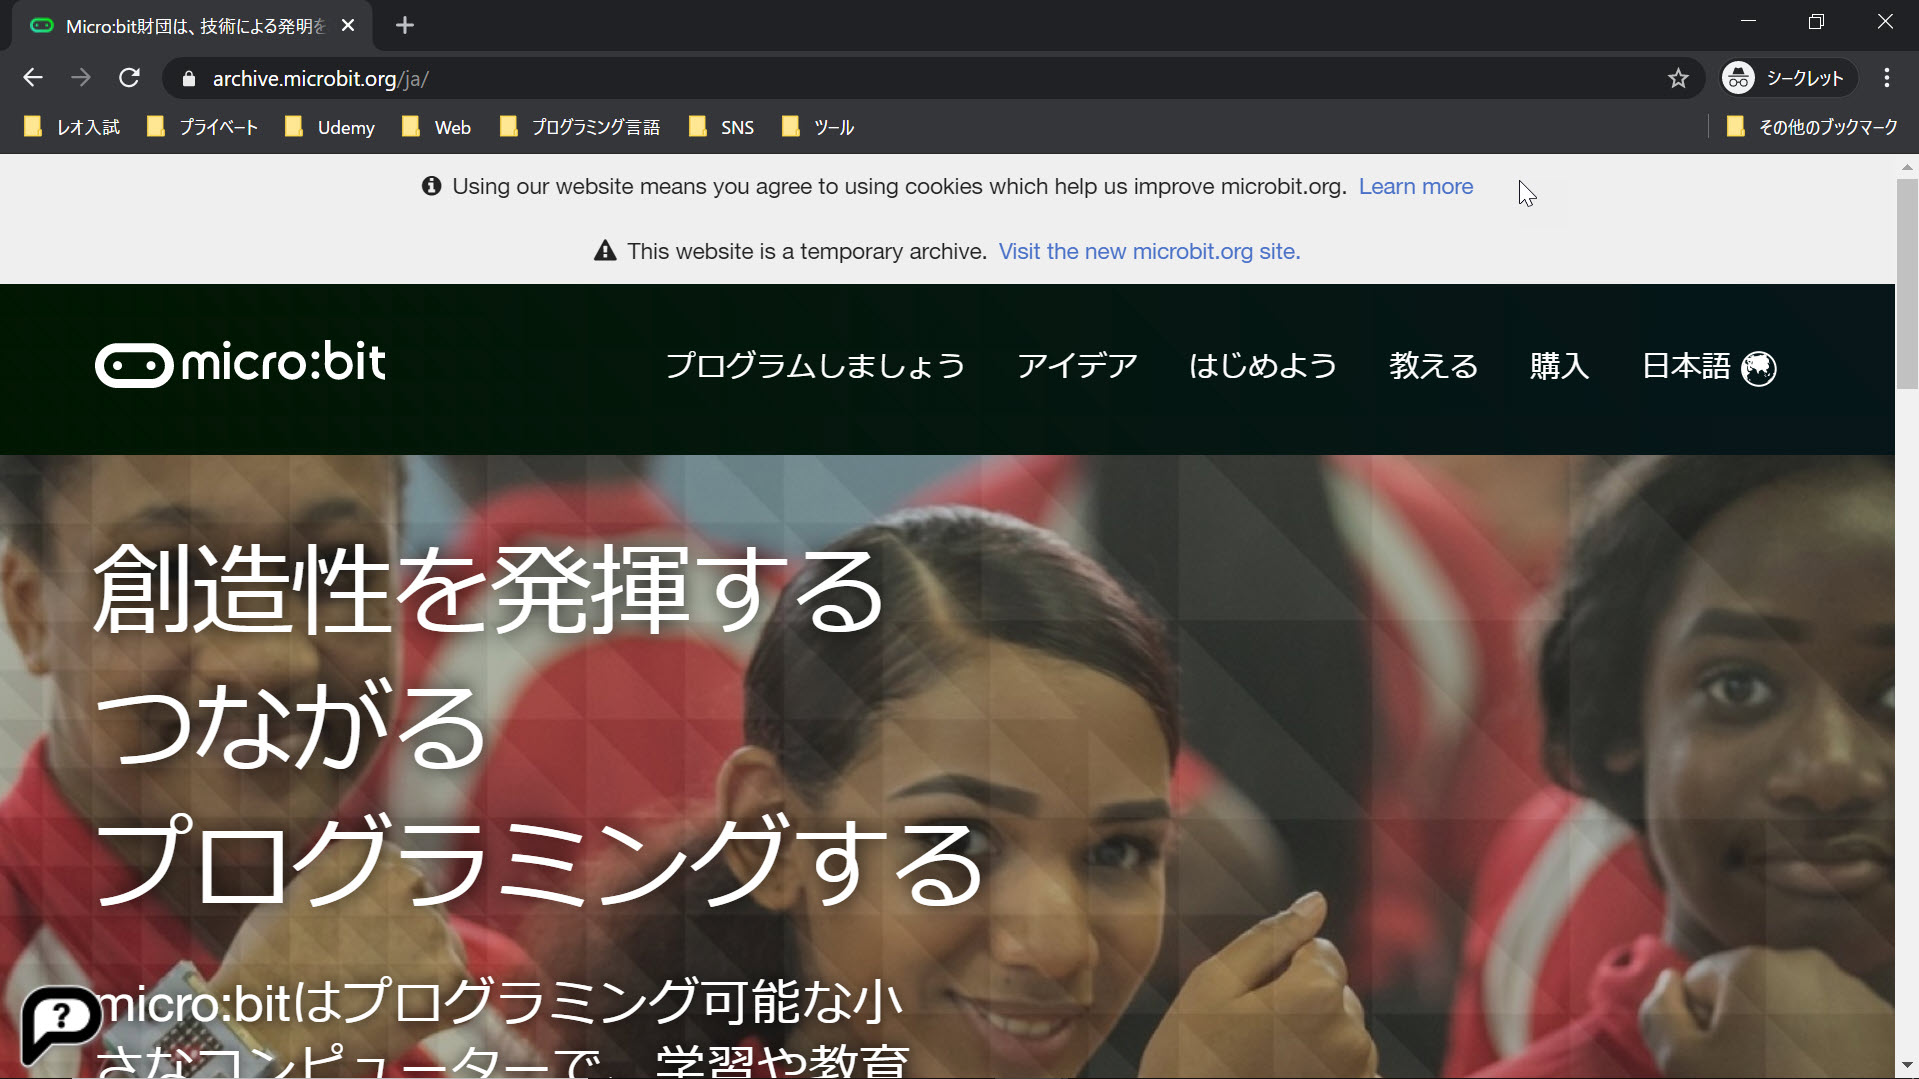
Task: Click the micro:bit logo in header
Action: pos(240,364)
